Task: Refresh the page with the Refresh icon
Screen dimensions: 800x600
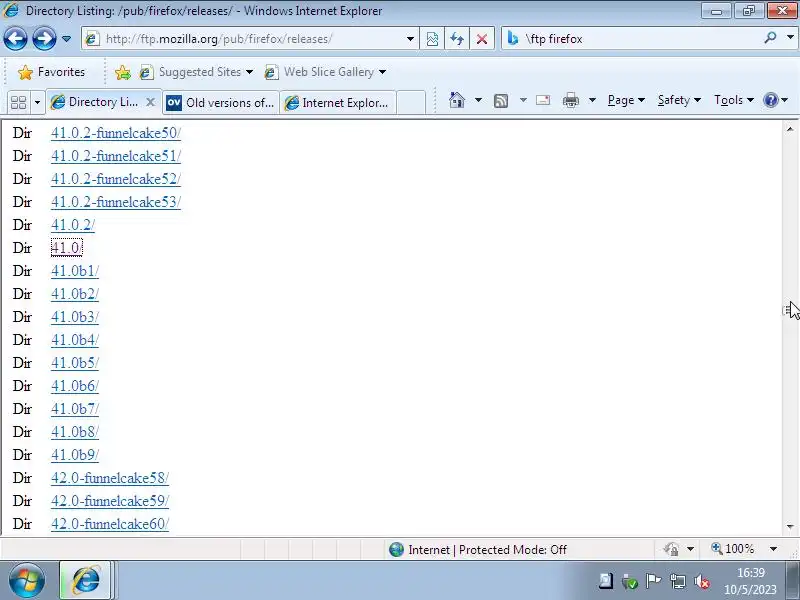Action: click(457, 39)
